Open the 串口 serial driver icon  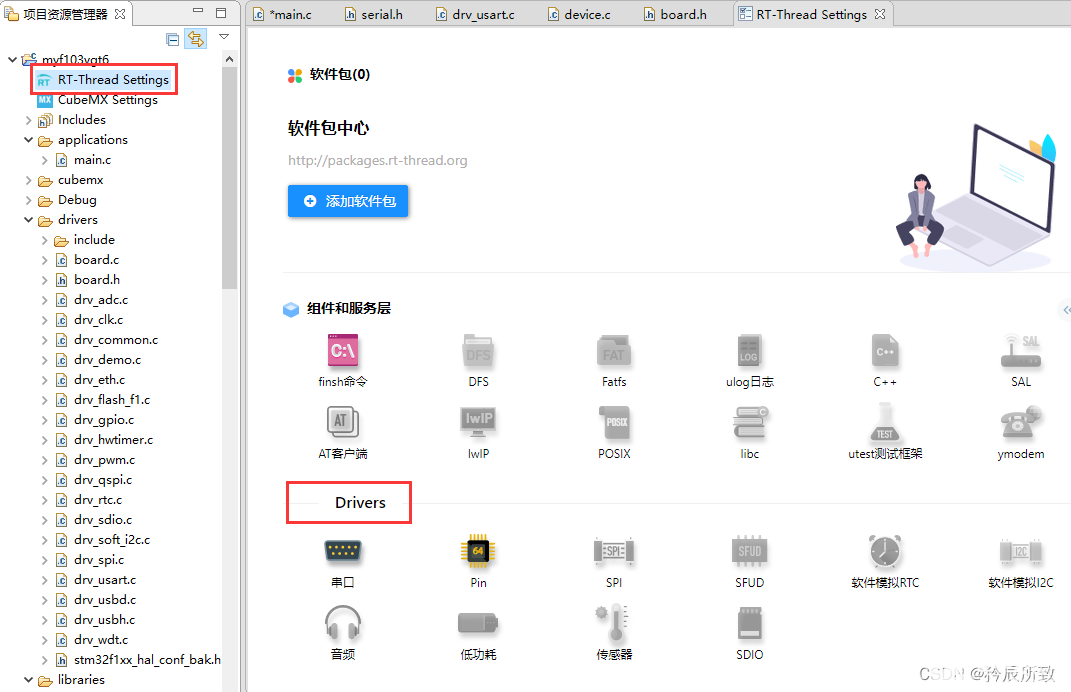[x=343, y=551]
